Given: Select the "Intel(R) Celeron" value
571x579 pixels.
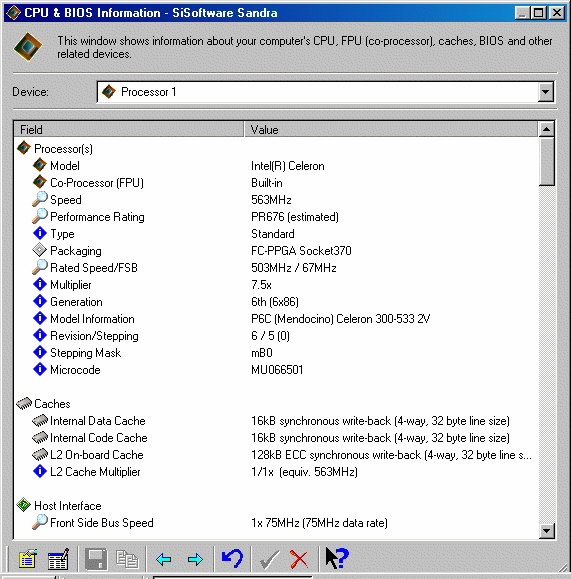Looking at the screenshot, I should pos(288,166).
